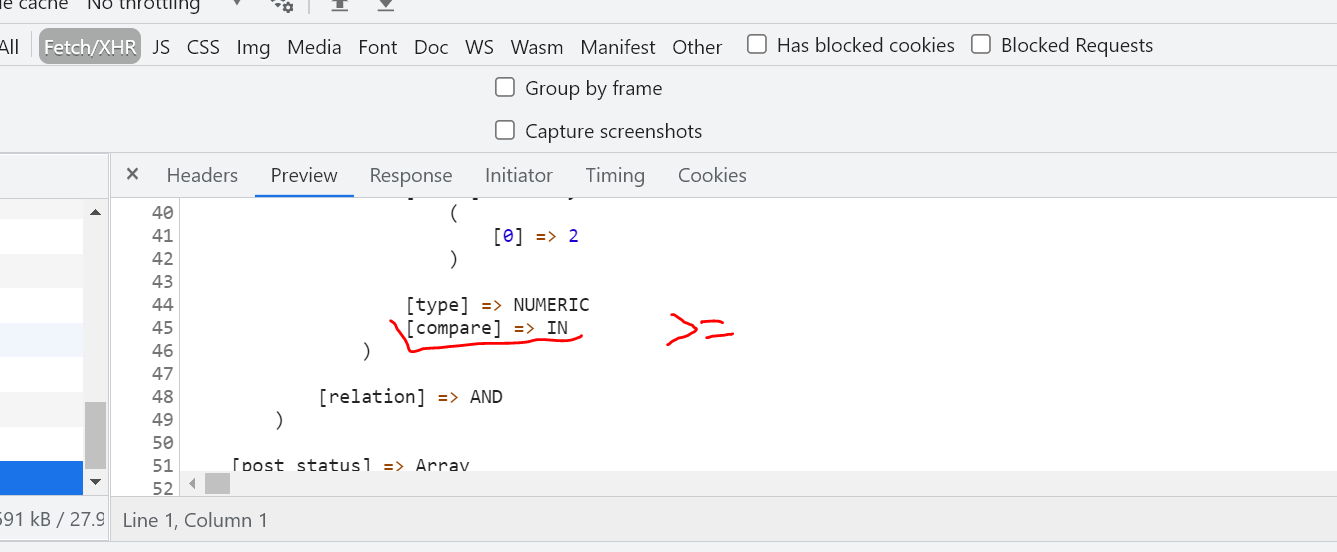
Task: Switch to the Headers tab
Action: [x=202, y=175]
